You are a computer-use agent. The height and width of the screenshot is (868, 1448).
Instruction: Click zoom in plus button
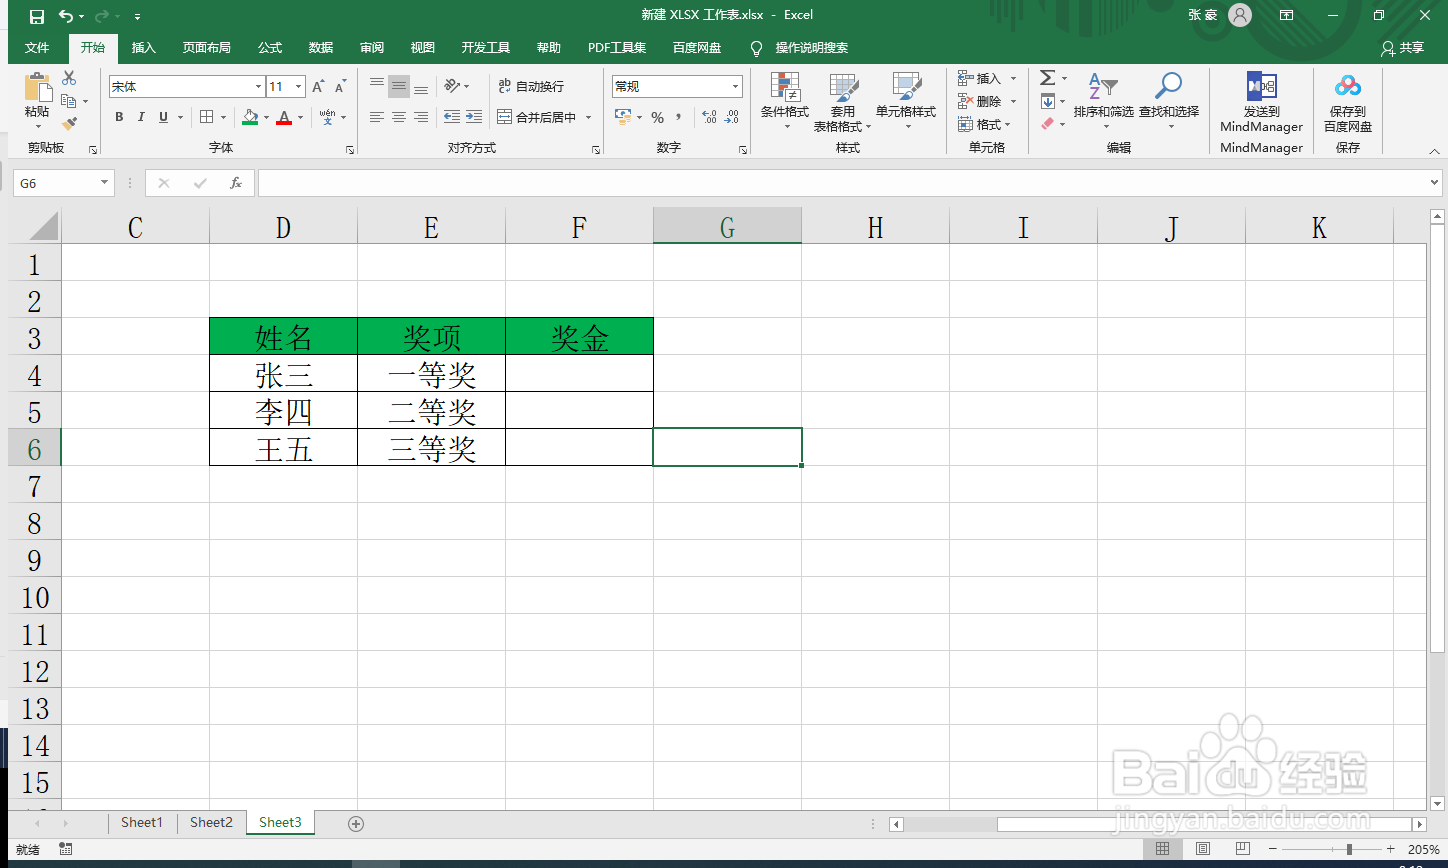[1390, 849]
